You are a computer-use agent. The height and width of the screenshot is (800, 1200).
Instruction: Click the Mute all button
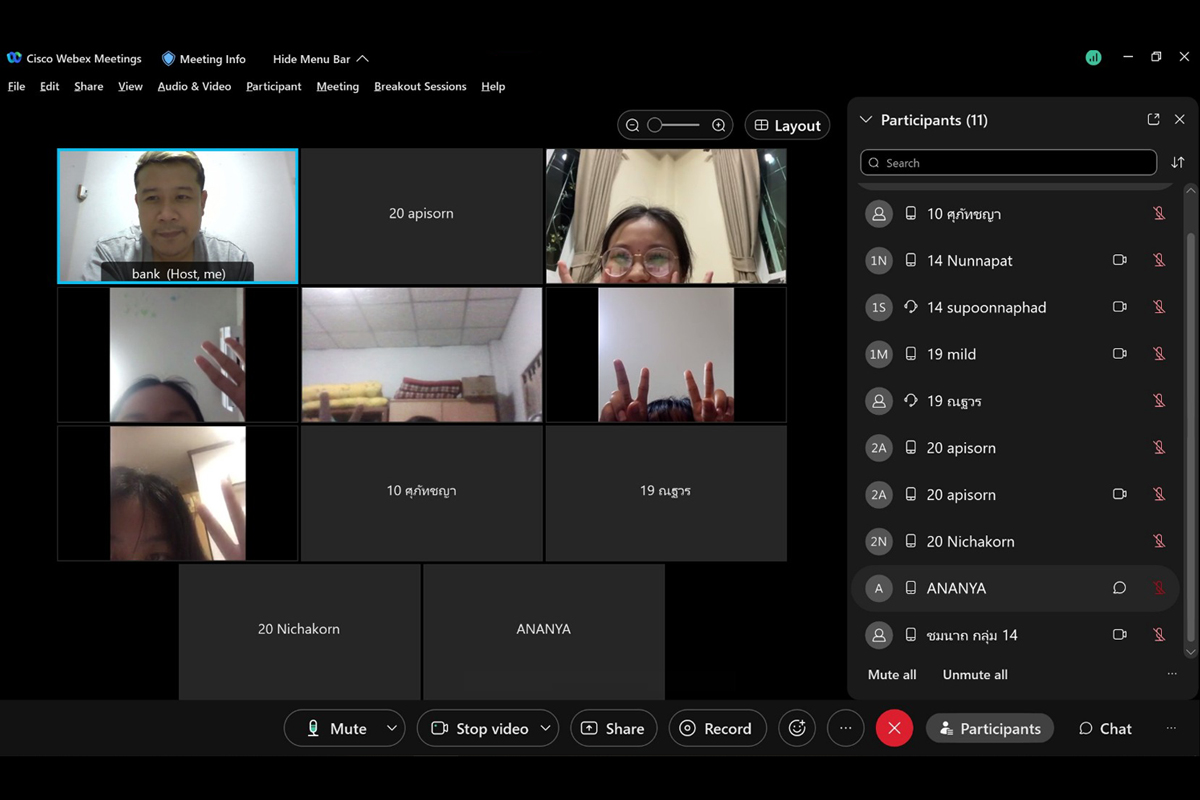(x=891, y=675)
